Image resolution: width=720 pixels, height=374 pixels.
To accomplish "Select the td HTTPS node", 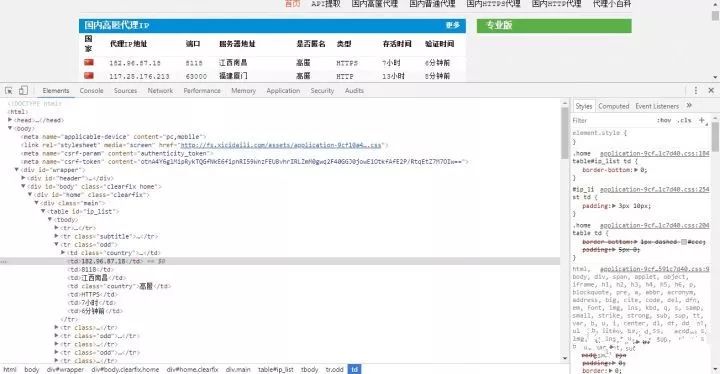I will (x=92, y=294).
